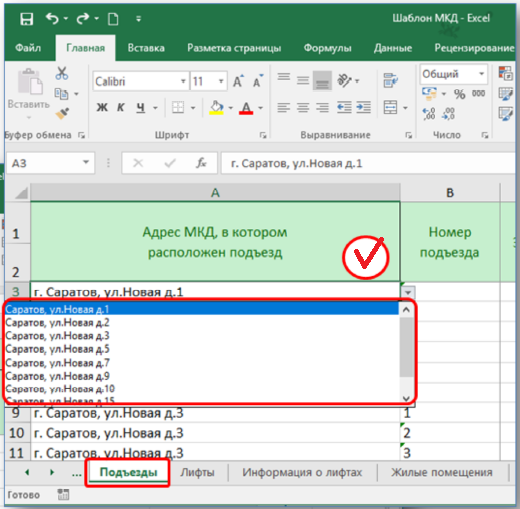Open the Calibri font name dropdown
This screenshot has height=509, width=520.
click(183, 81)
